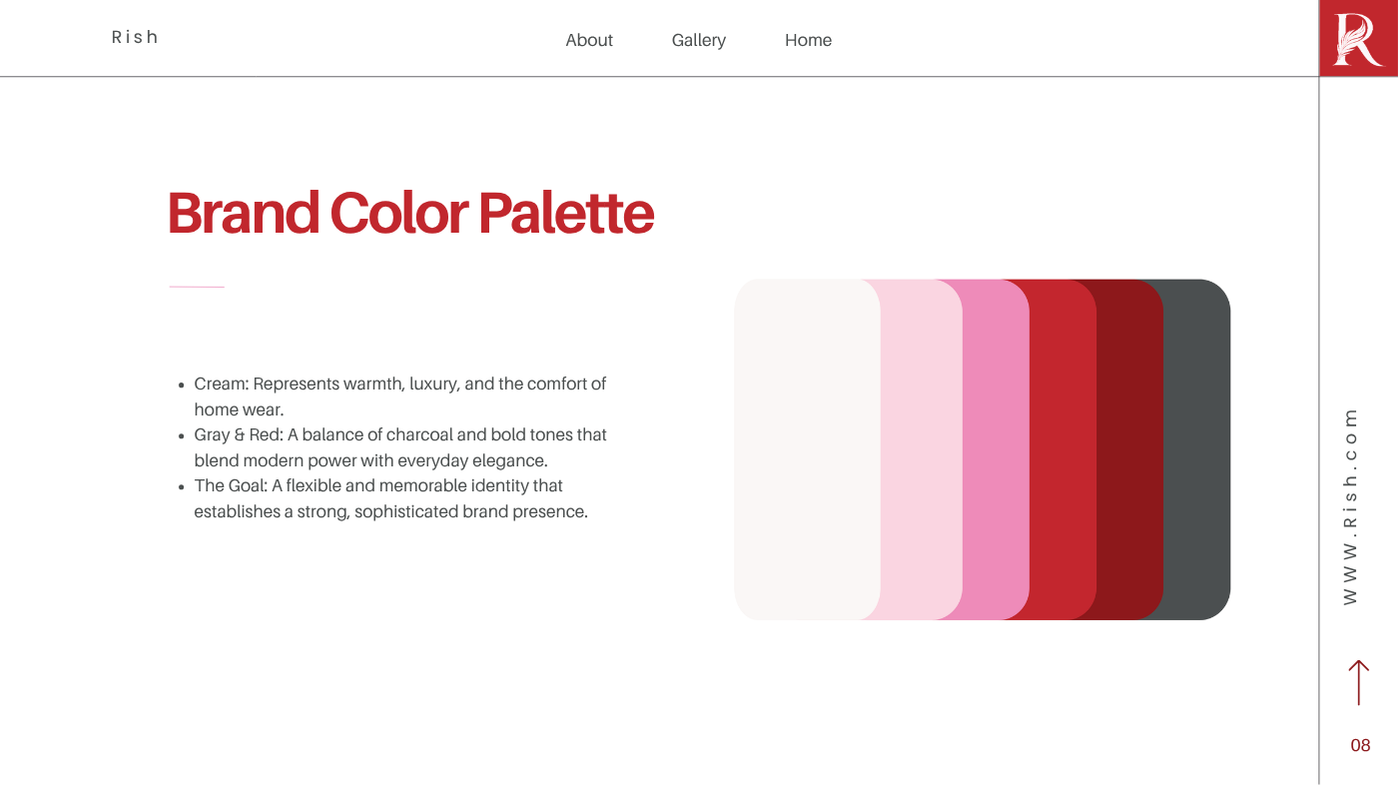The height and width of the screenshot is (787, 1398).
Task: Click the pink divider line under heading
Action: (196, 287)
